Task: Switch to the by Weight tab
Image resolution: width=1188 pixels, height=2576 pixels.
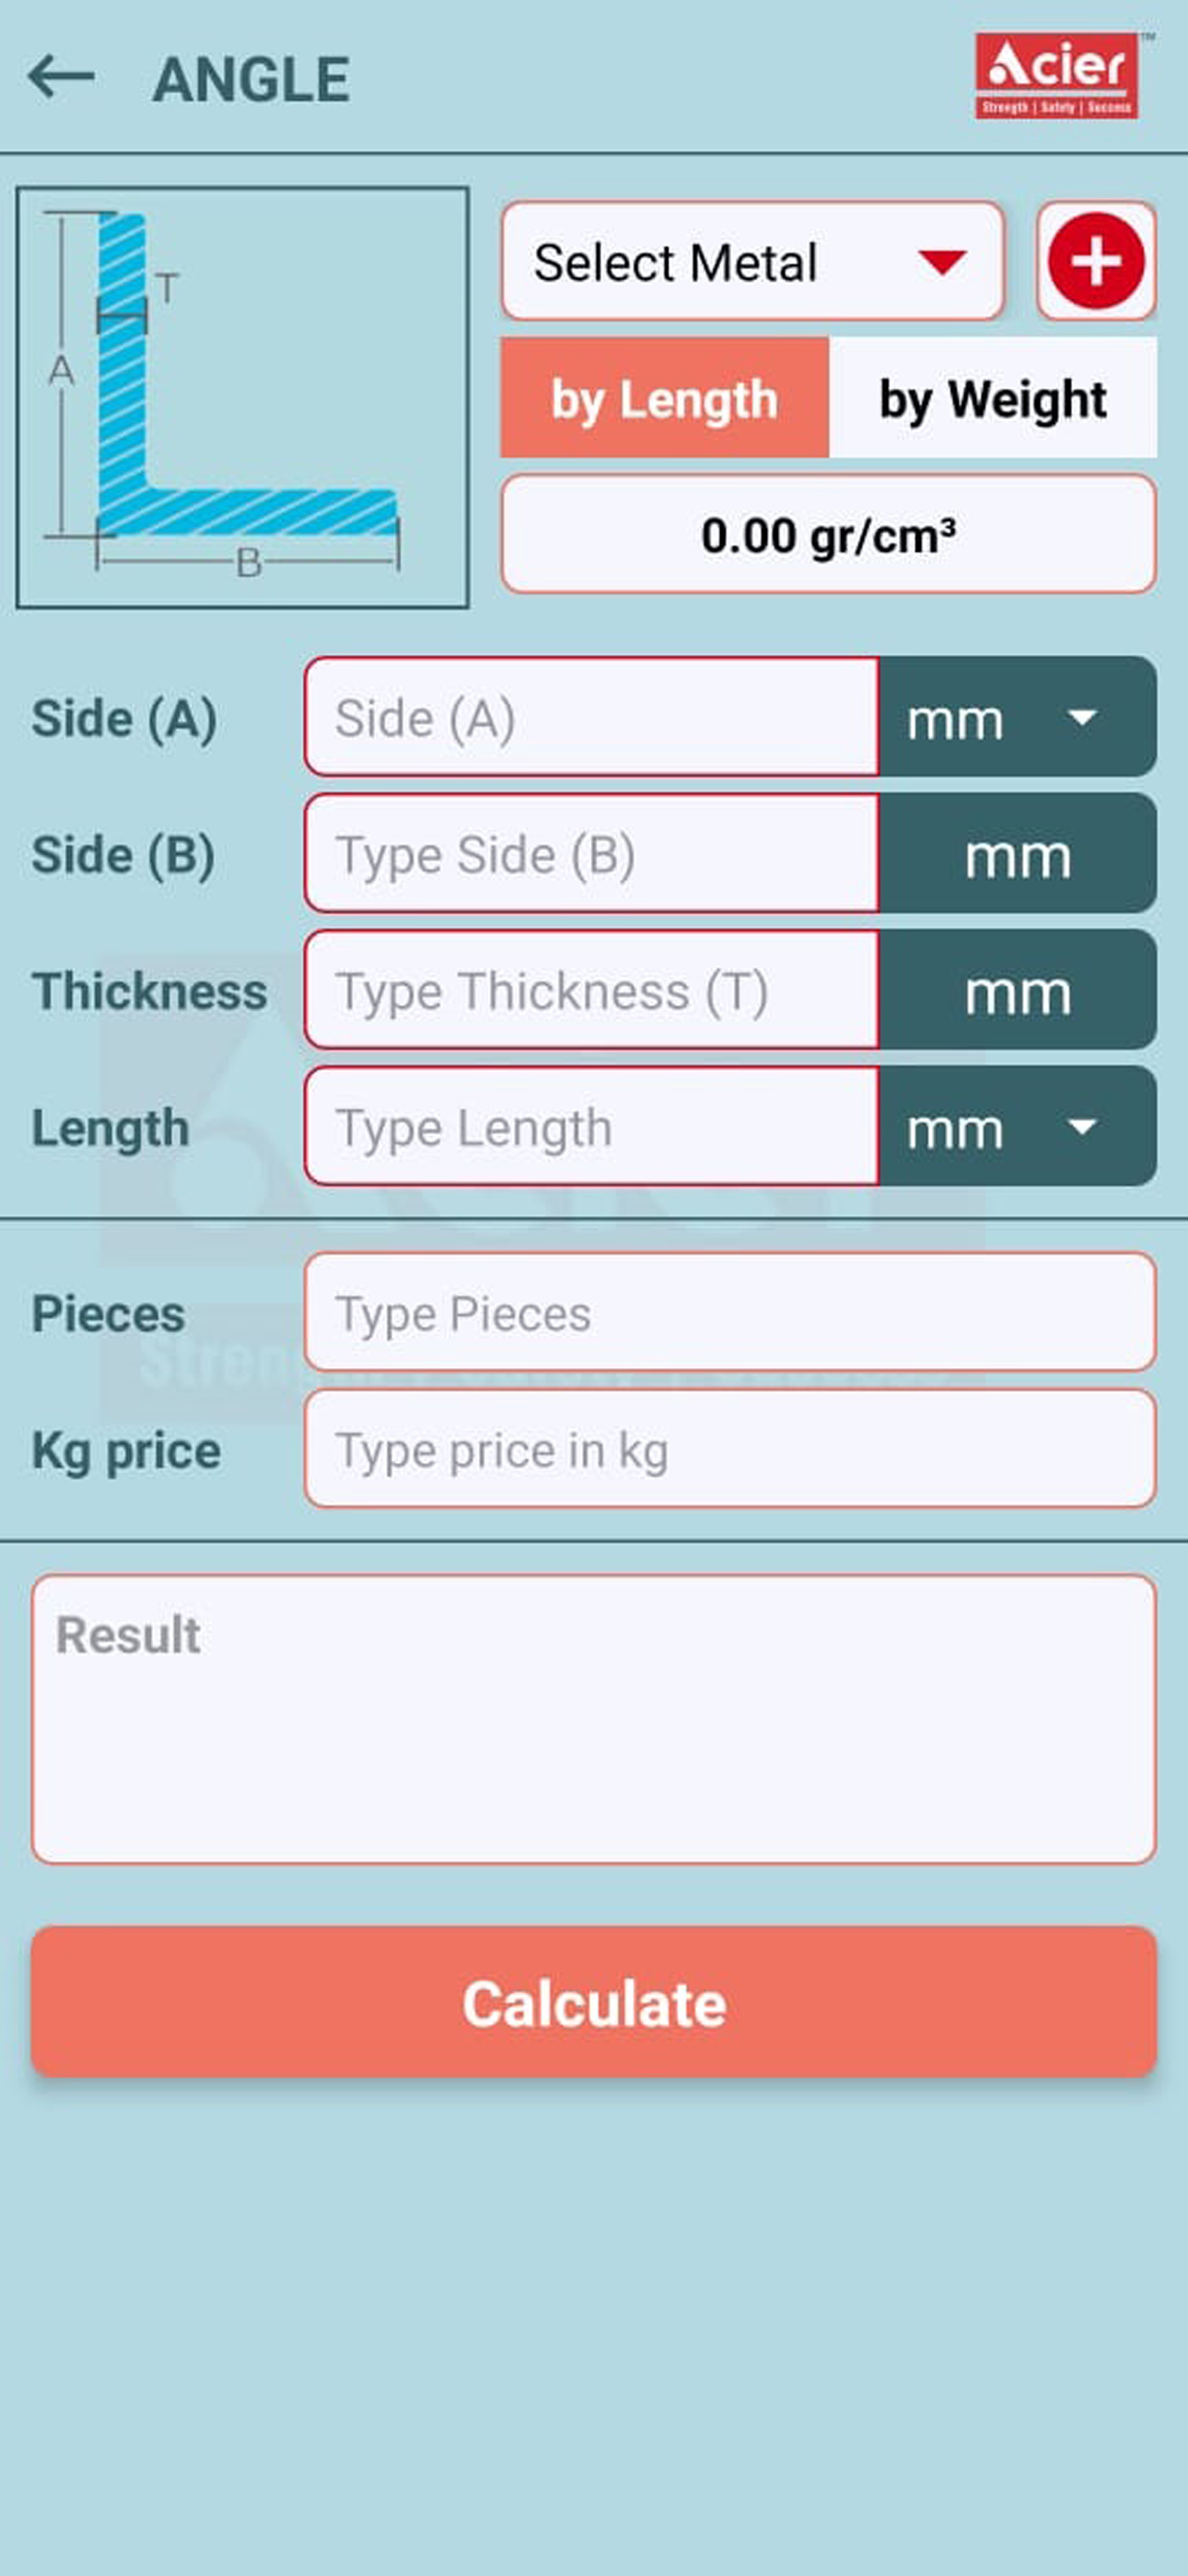Action: pyautogui.click(x=992, y=398)
